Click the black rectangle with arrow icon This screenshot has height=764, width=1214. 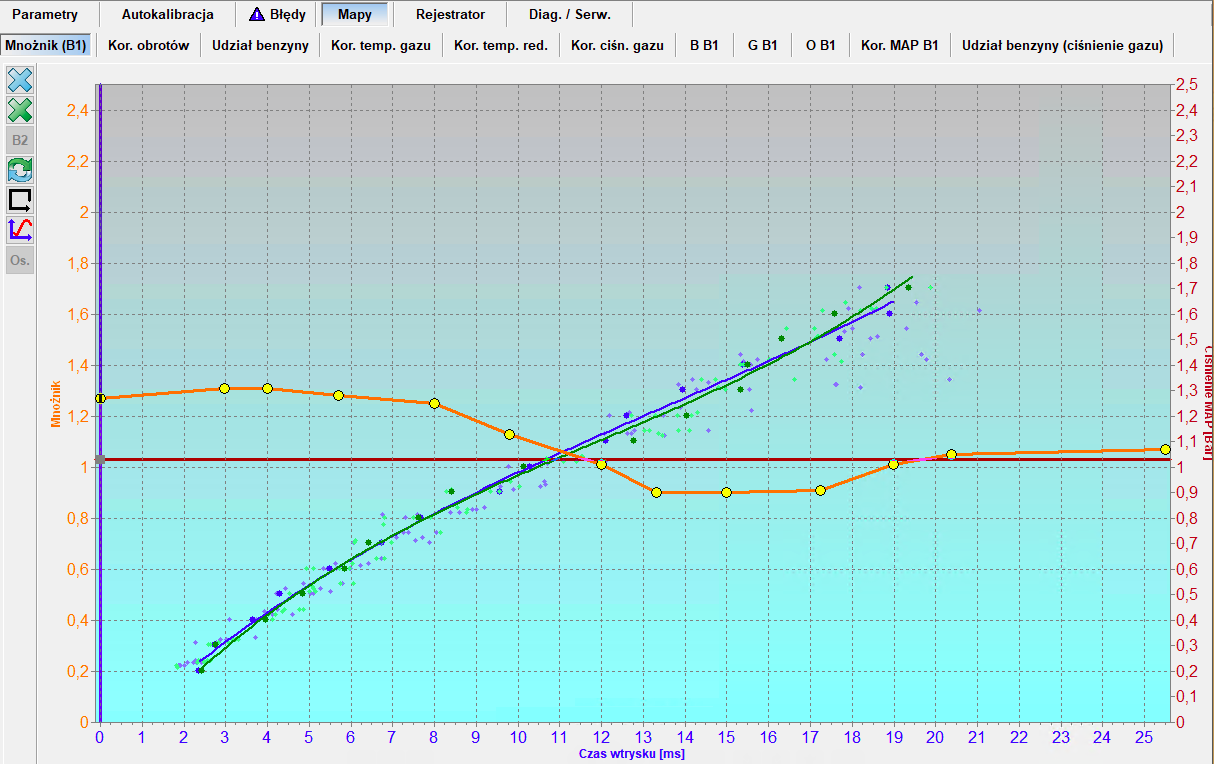[20, 200]
